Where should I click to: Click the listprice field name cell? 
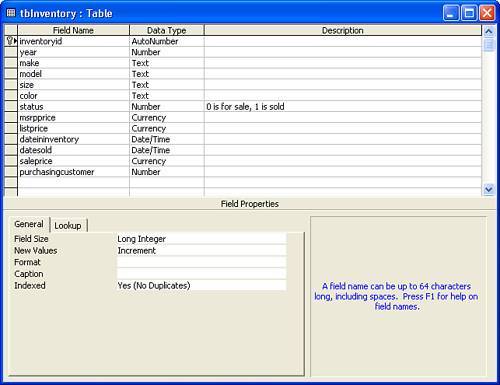pos(73,128)
